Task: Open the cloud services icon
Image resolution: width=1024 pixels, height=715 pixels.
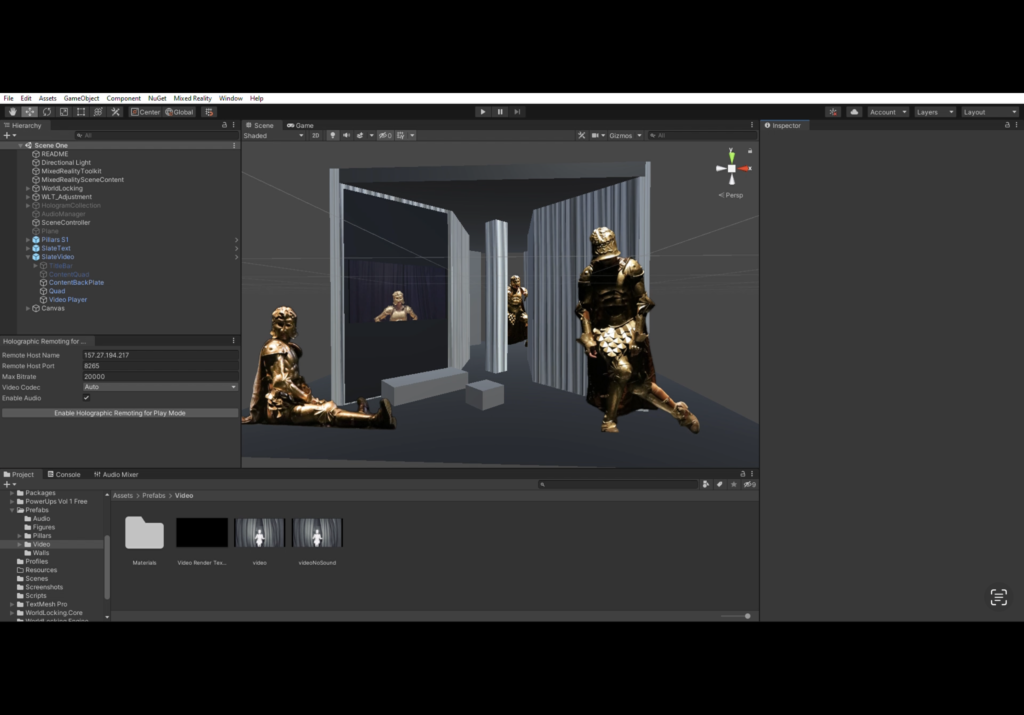Action: coord(854,112)
